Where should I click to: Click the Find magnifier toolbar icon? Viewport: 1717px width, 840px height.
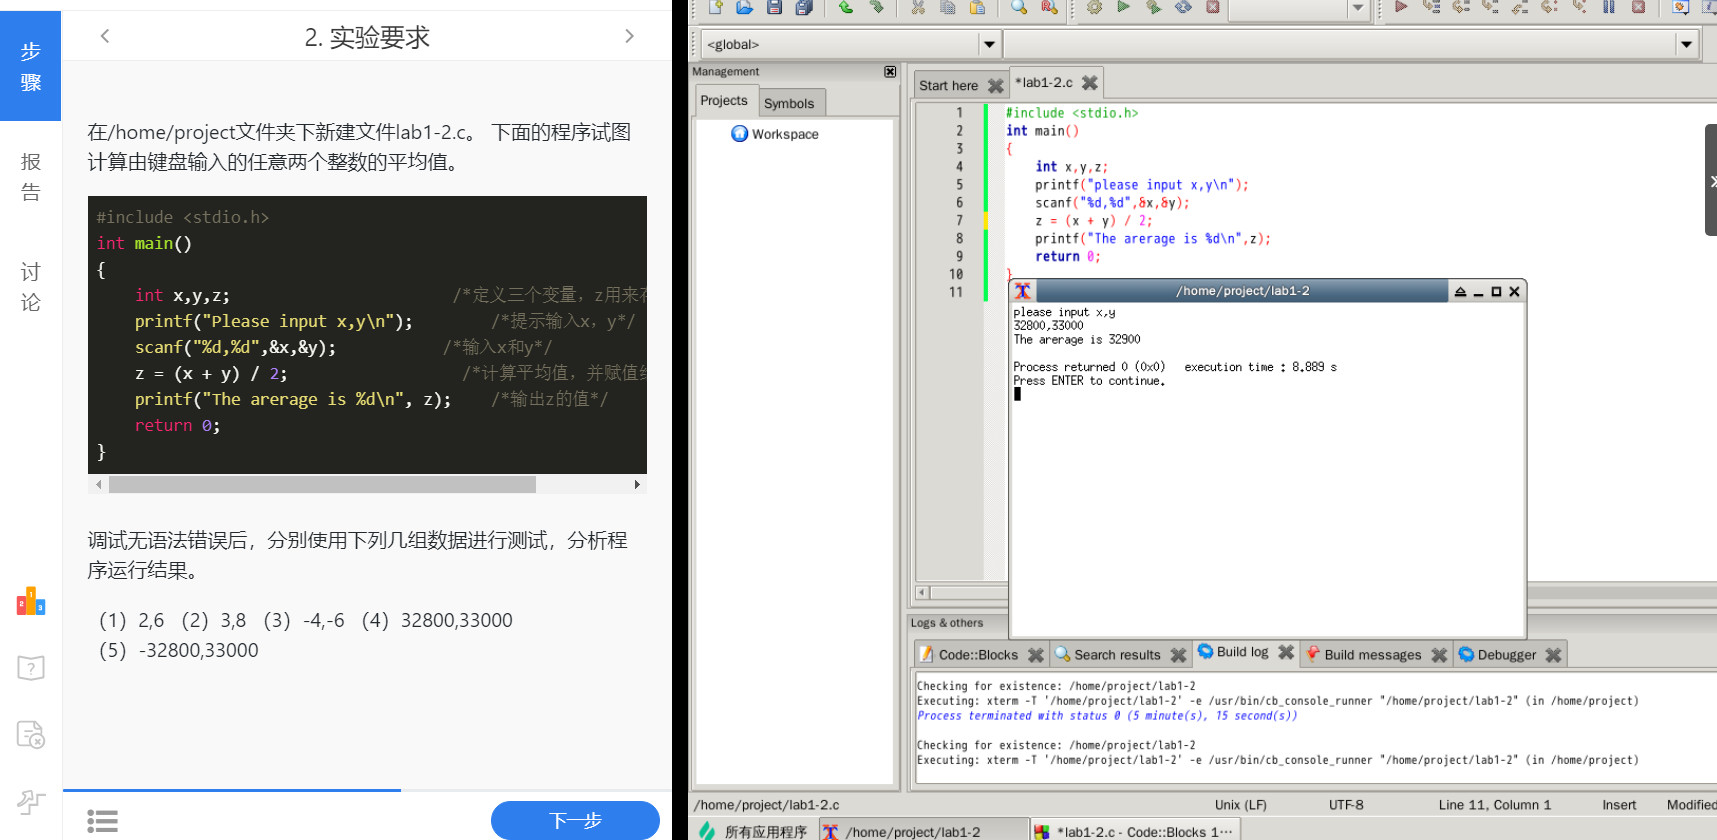click(x=1018, y=8)
